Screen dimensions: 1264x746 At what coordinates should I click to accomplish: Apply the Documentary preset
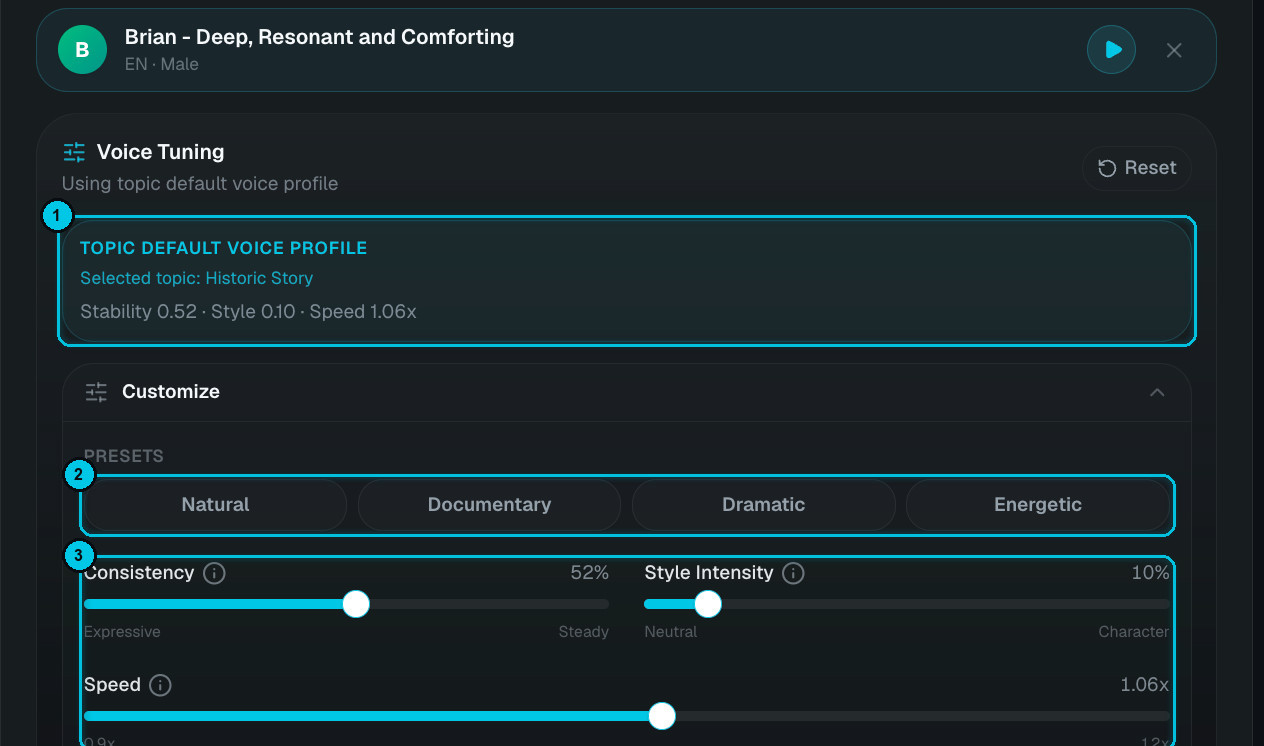click(490, 505)
